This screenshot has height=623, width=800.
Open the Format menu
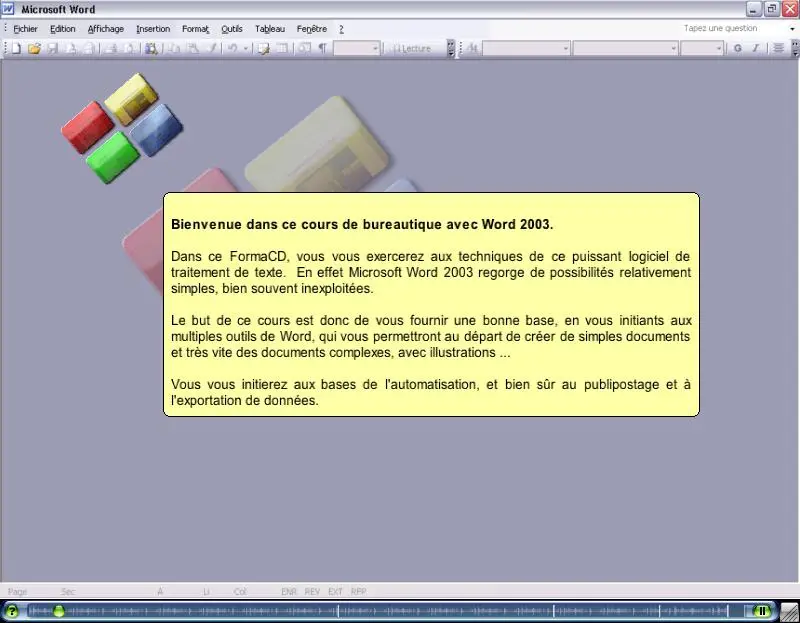(195, 29)
